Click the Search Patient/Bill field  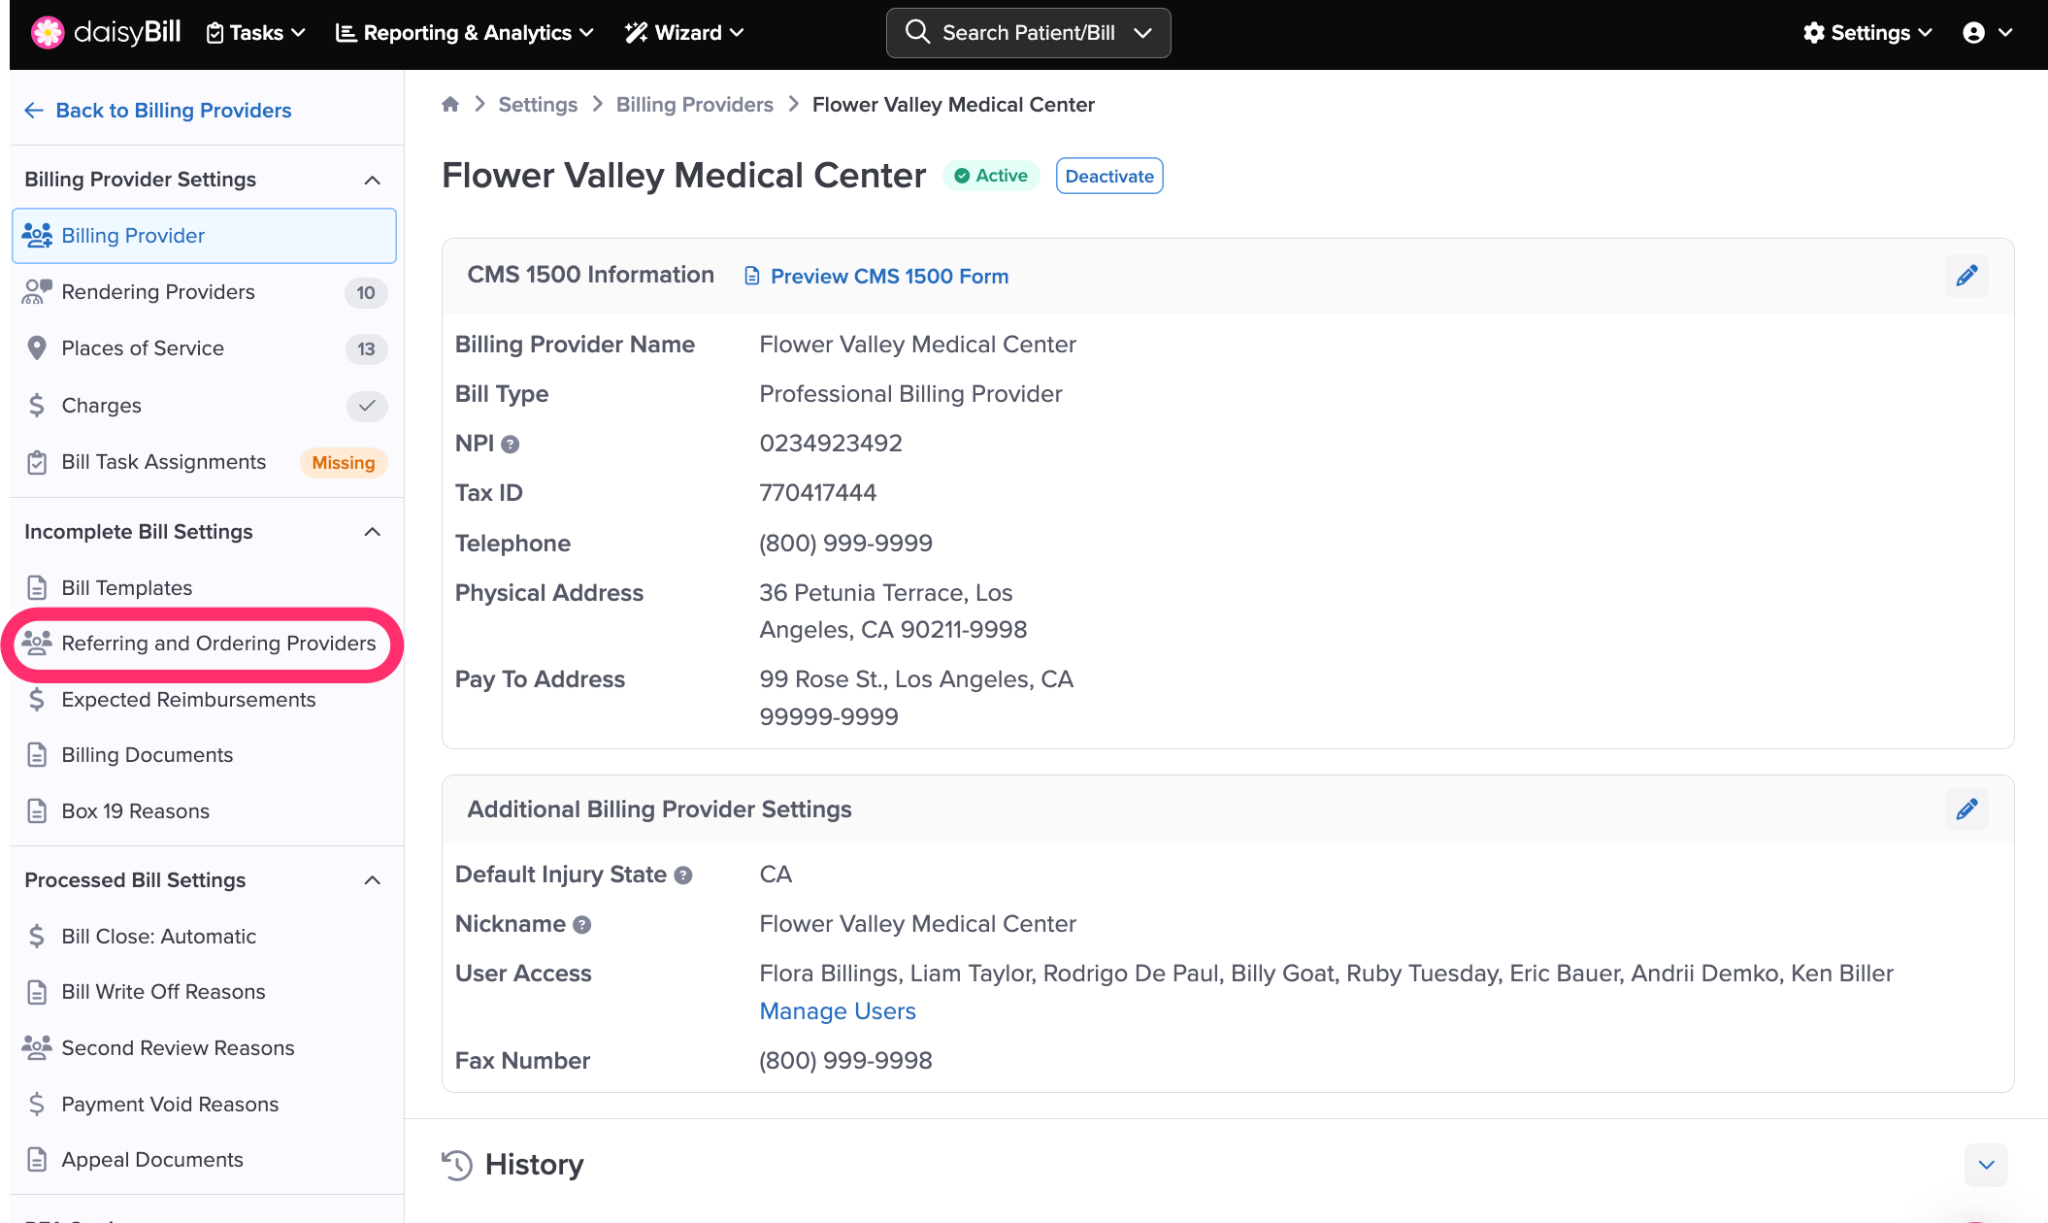(x=1027, y=32)
